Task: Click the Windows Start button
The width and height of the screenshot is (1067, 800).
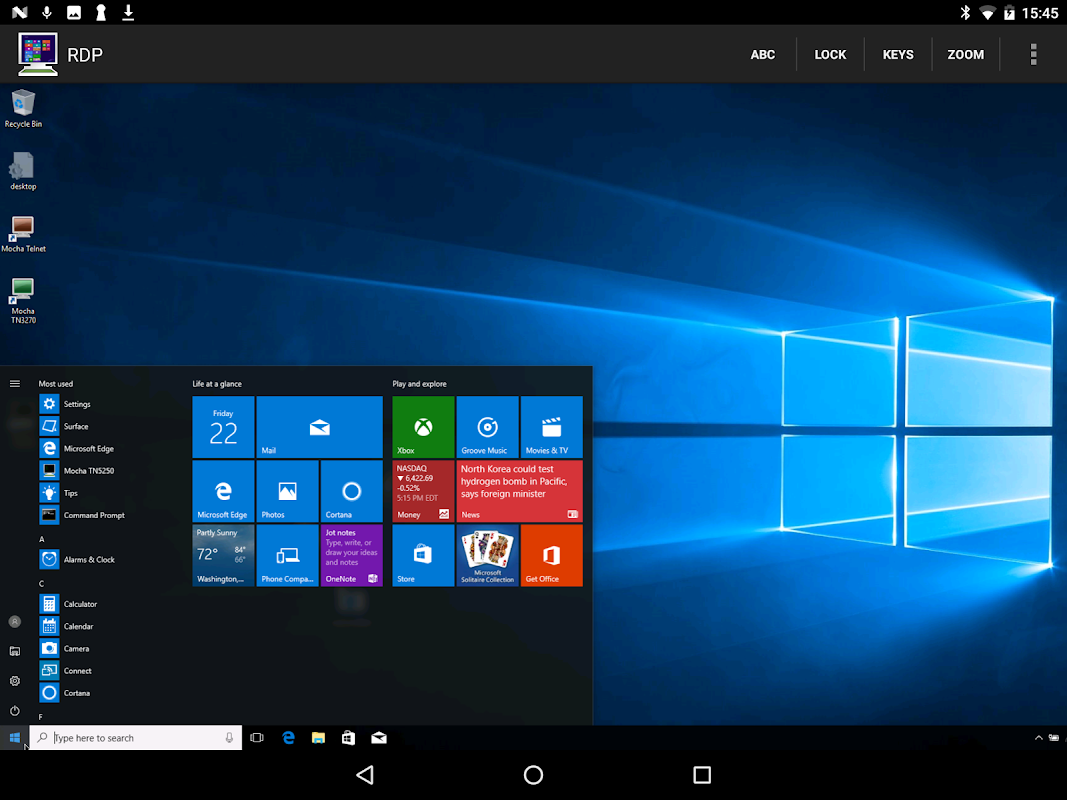Action: 15,738
